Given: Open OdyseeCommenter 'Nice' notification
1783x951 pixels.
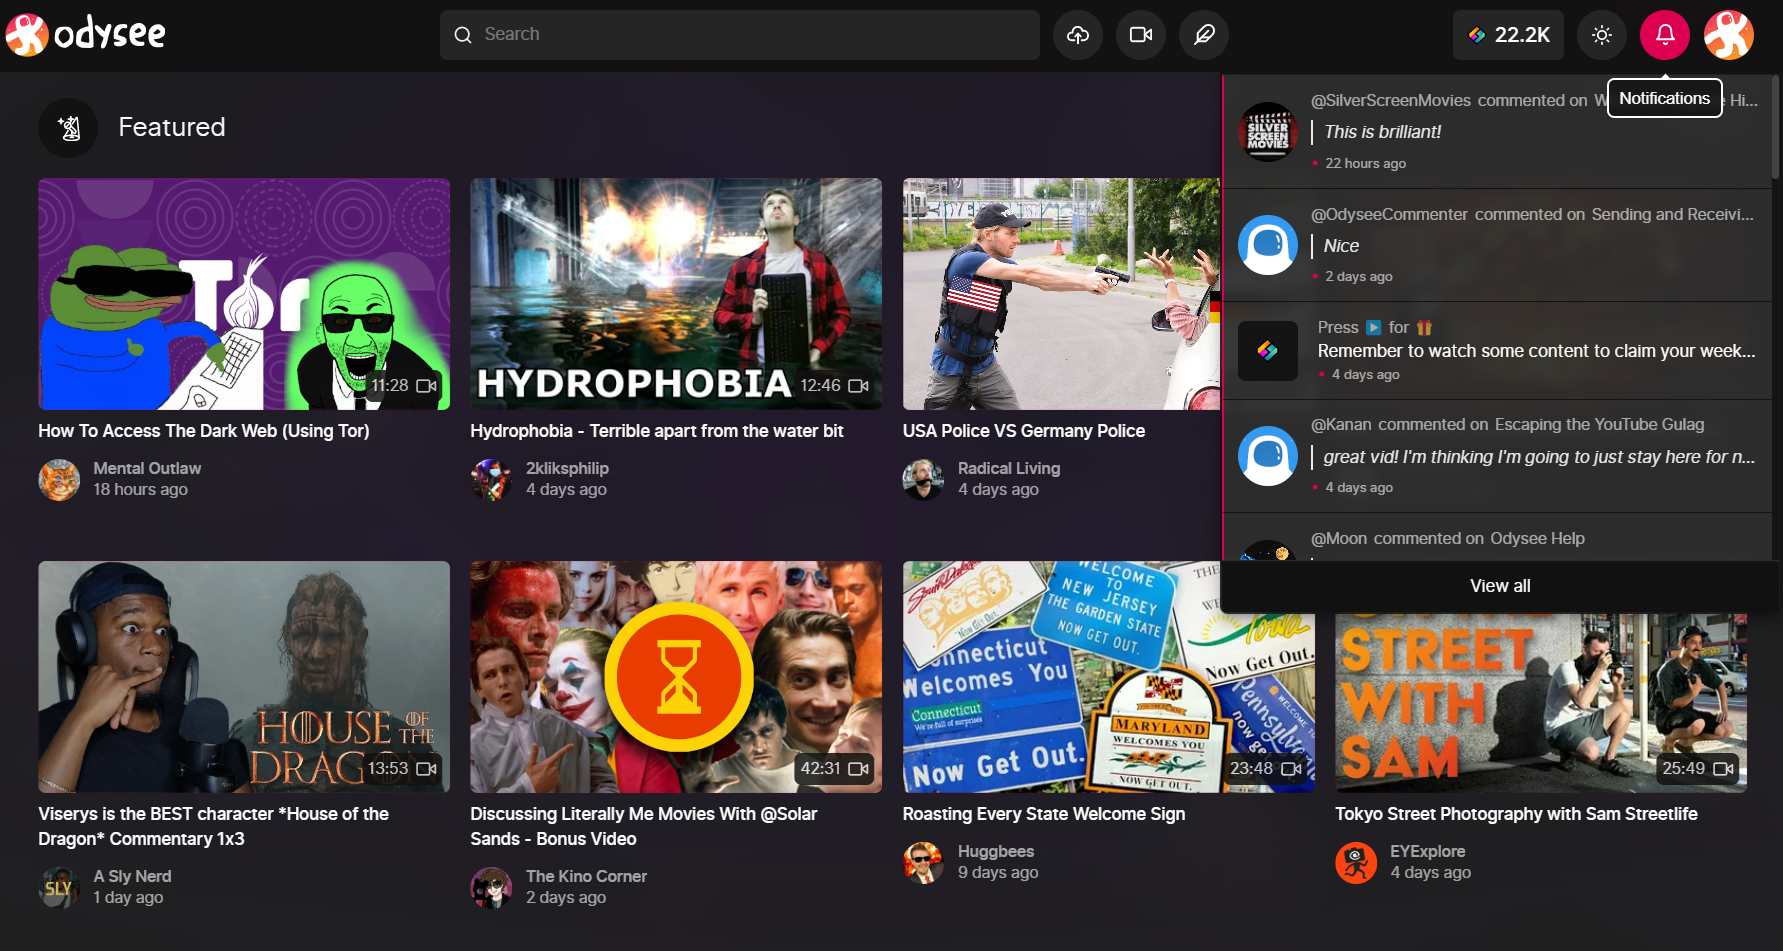Looking at the screenshot, I should point(1497,245).
